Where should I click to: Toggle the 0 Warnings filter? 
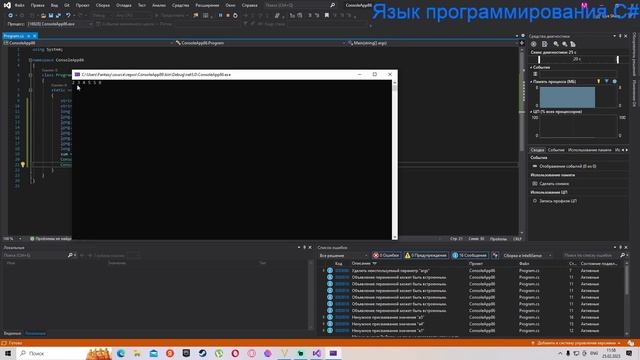pyautogui.click(x=426, y=255)
